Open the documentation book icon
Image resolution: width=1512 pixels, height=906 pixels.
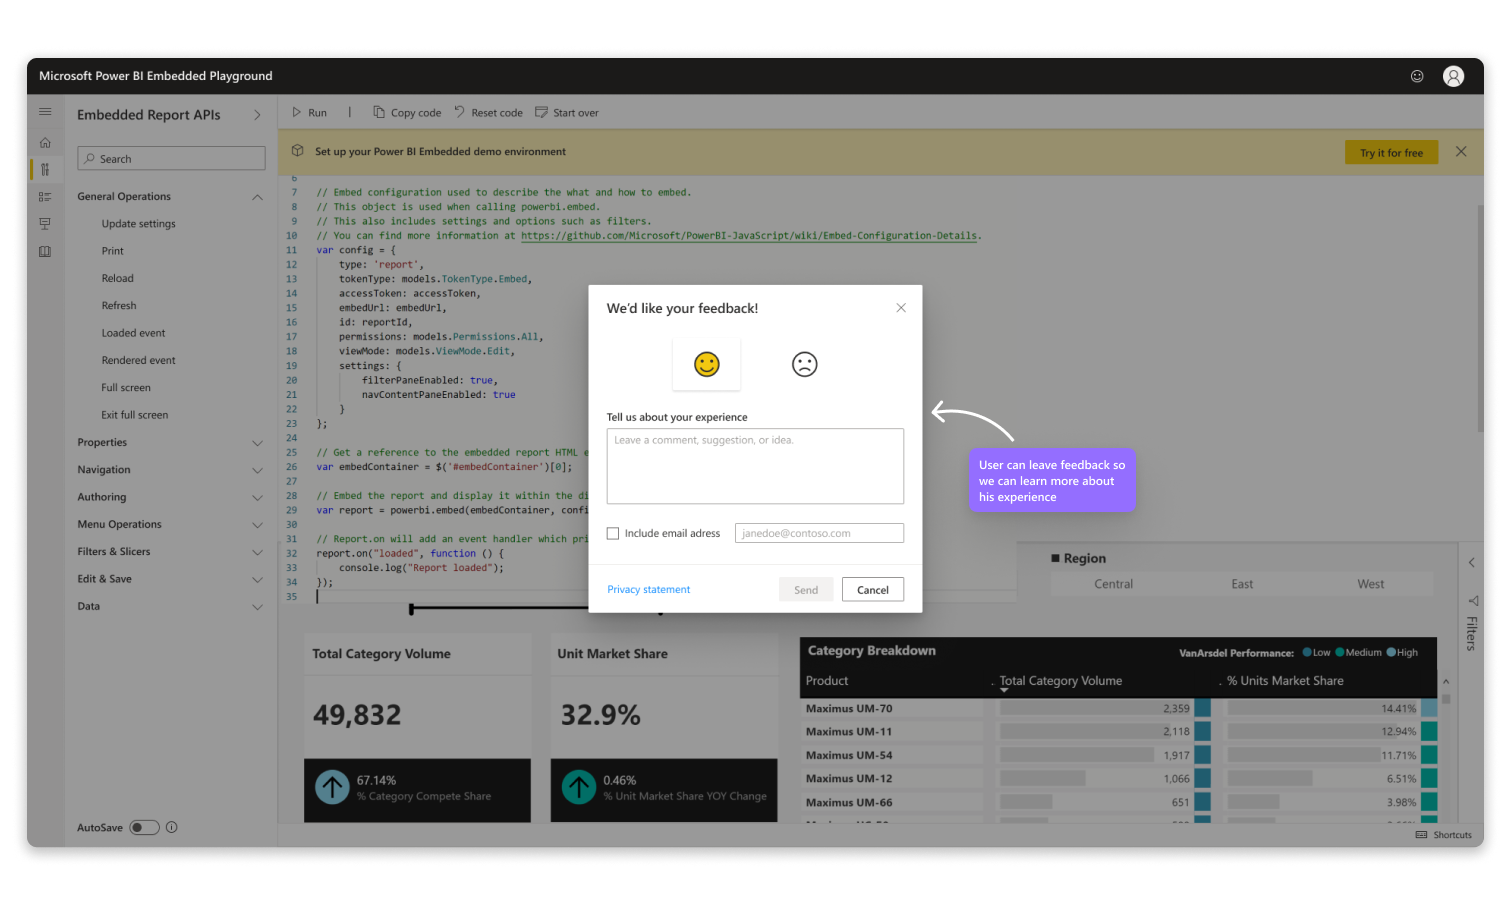(x=45, y=252)
